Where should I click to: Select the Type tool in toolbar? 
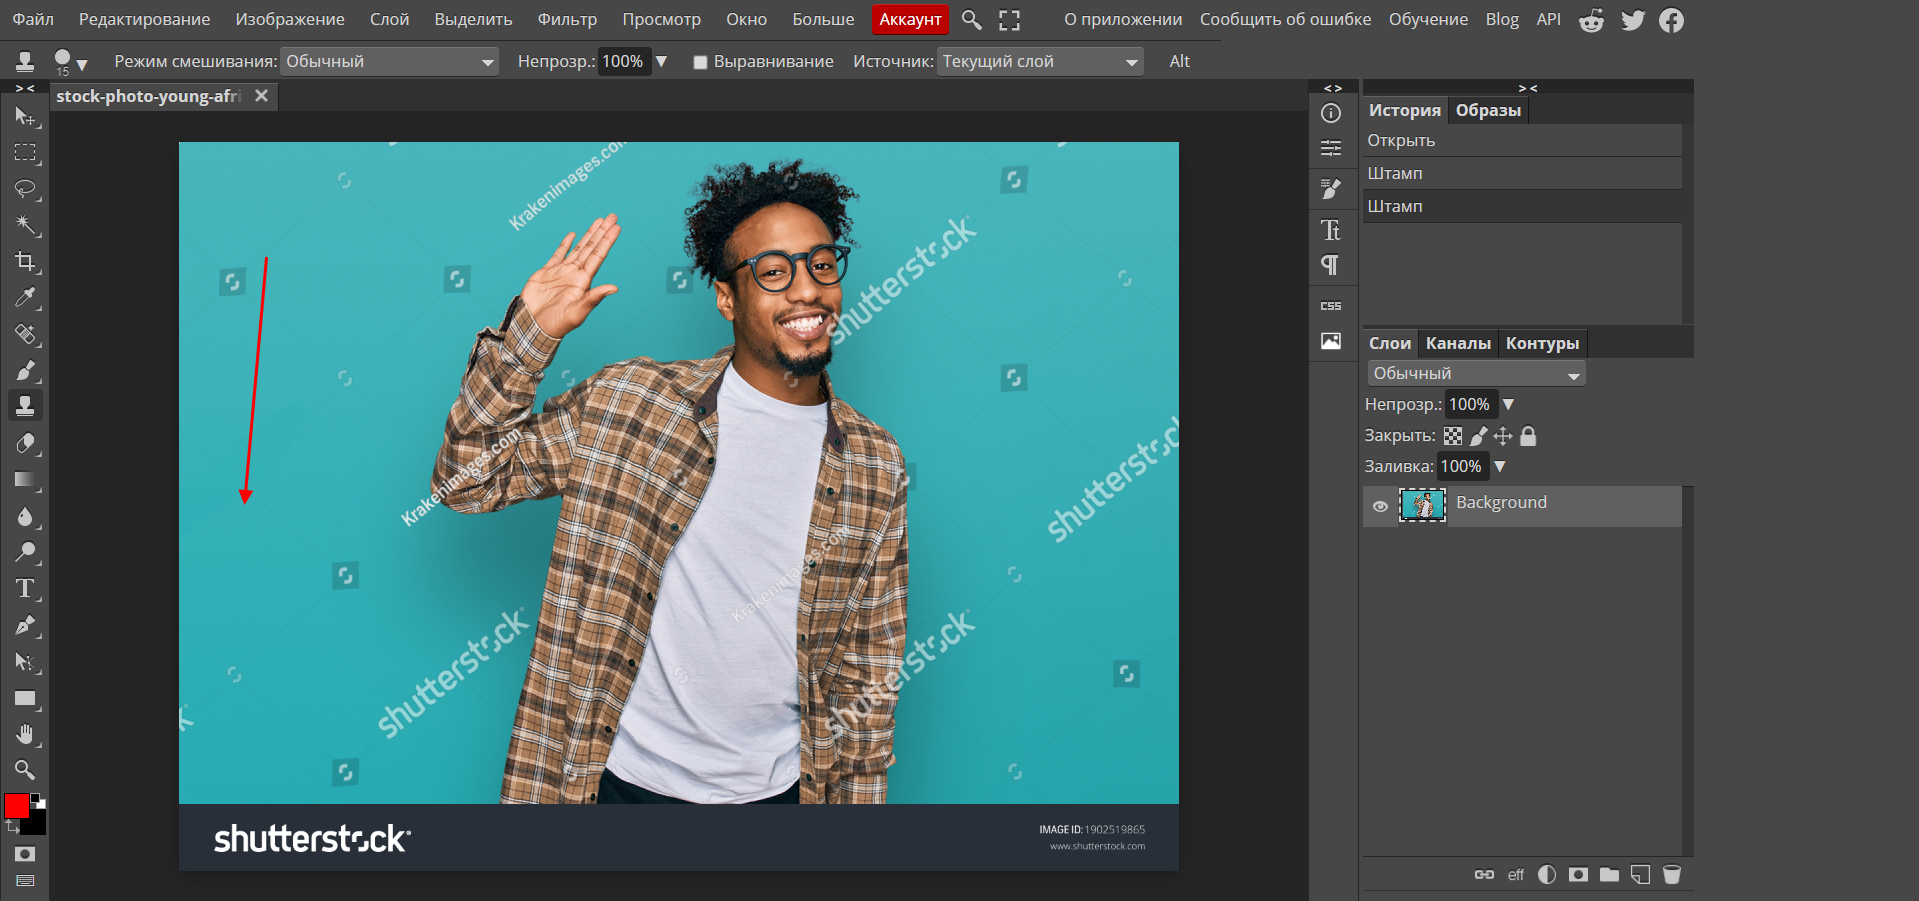(x=25, y=589)
